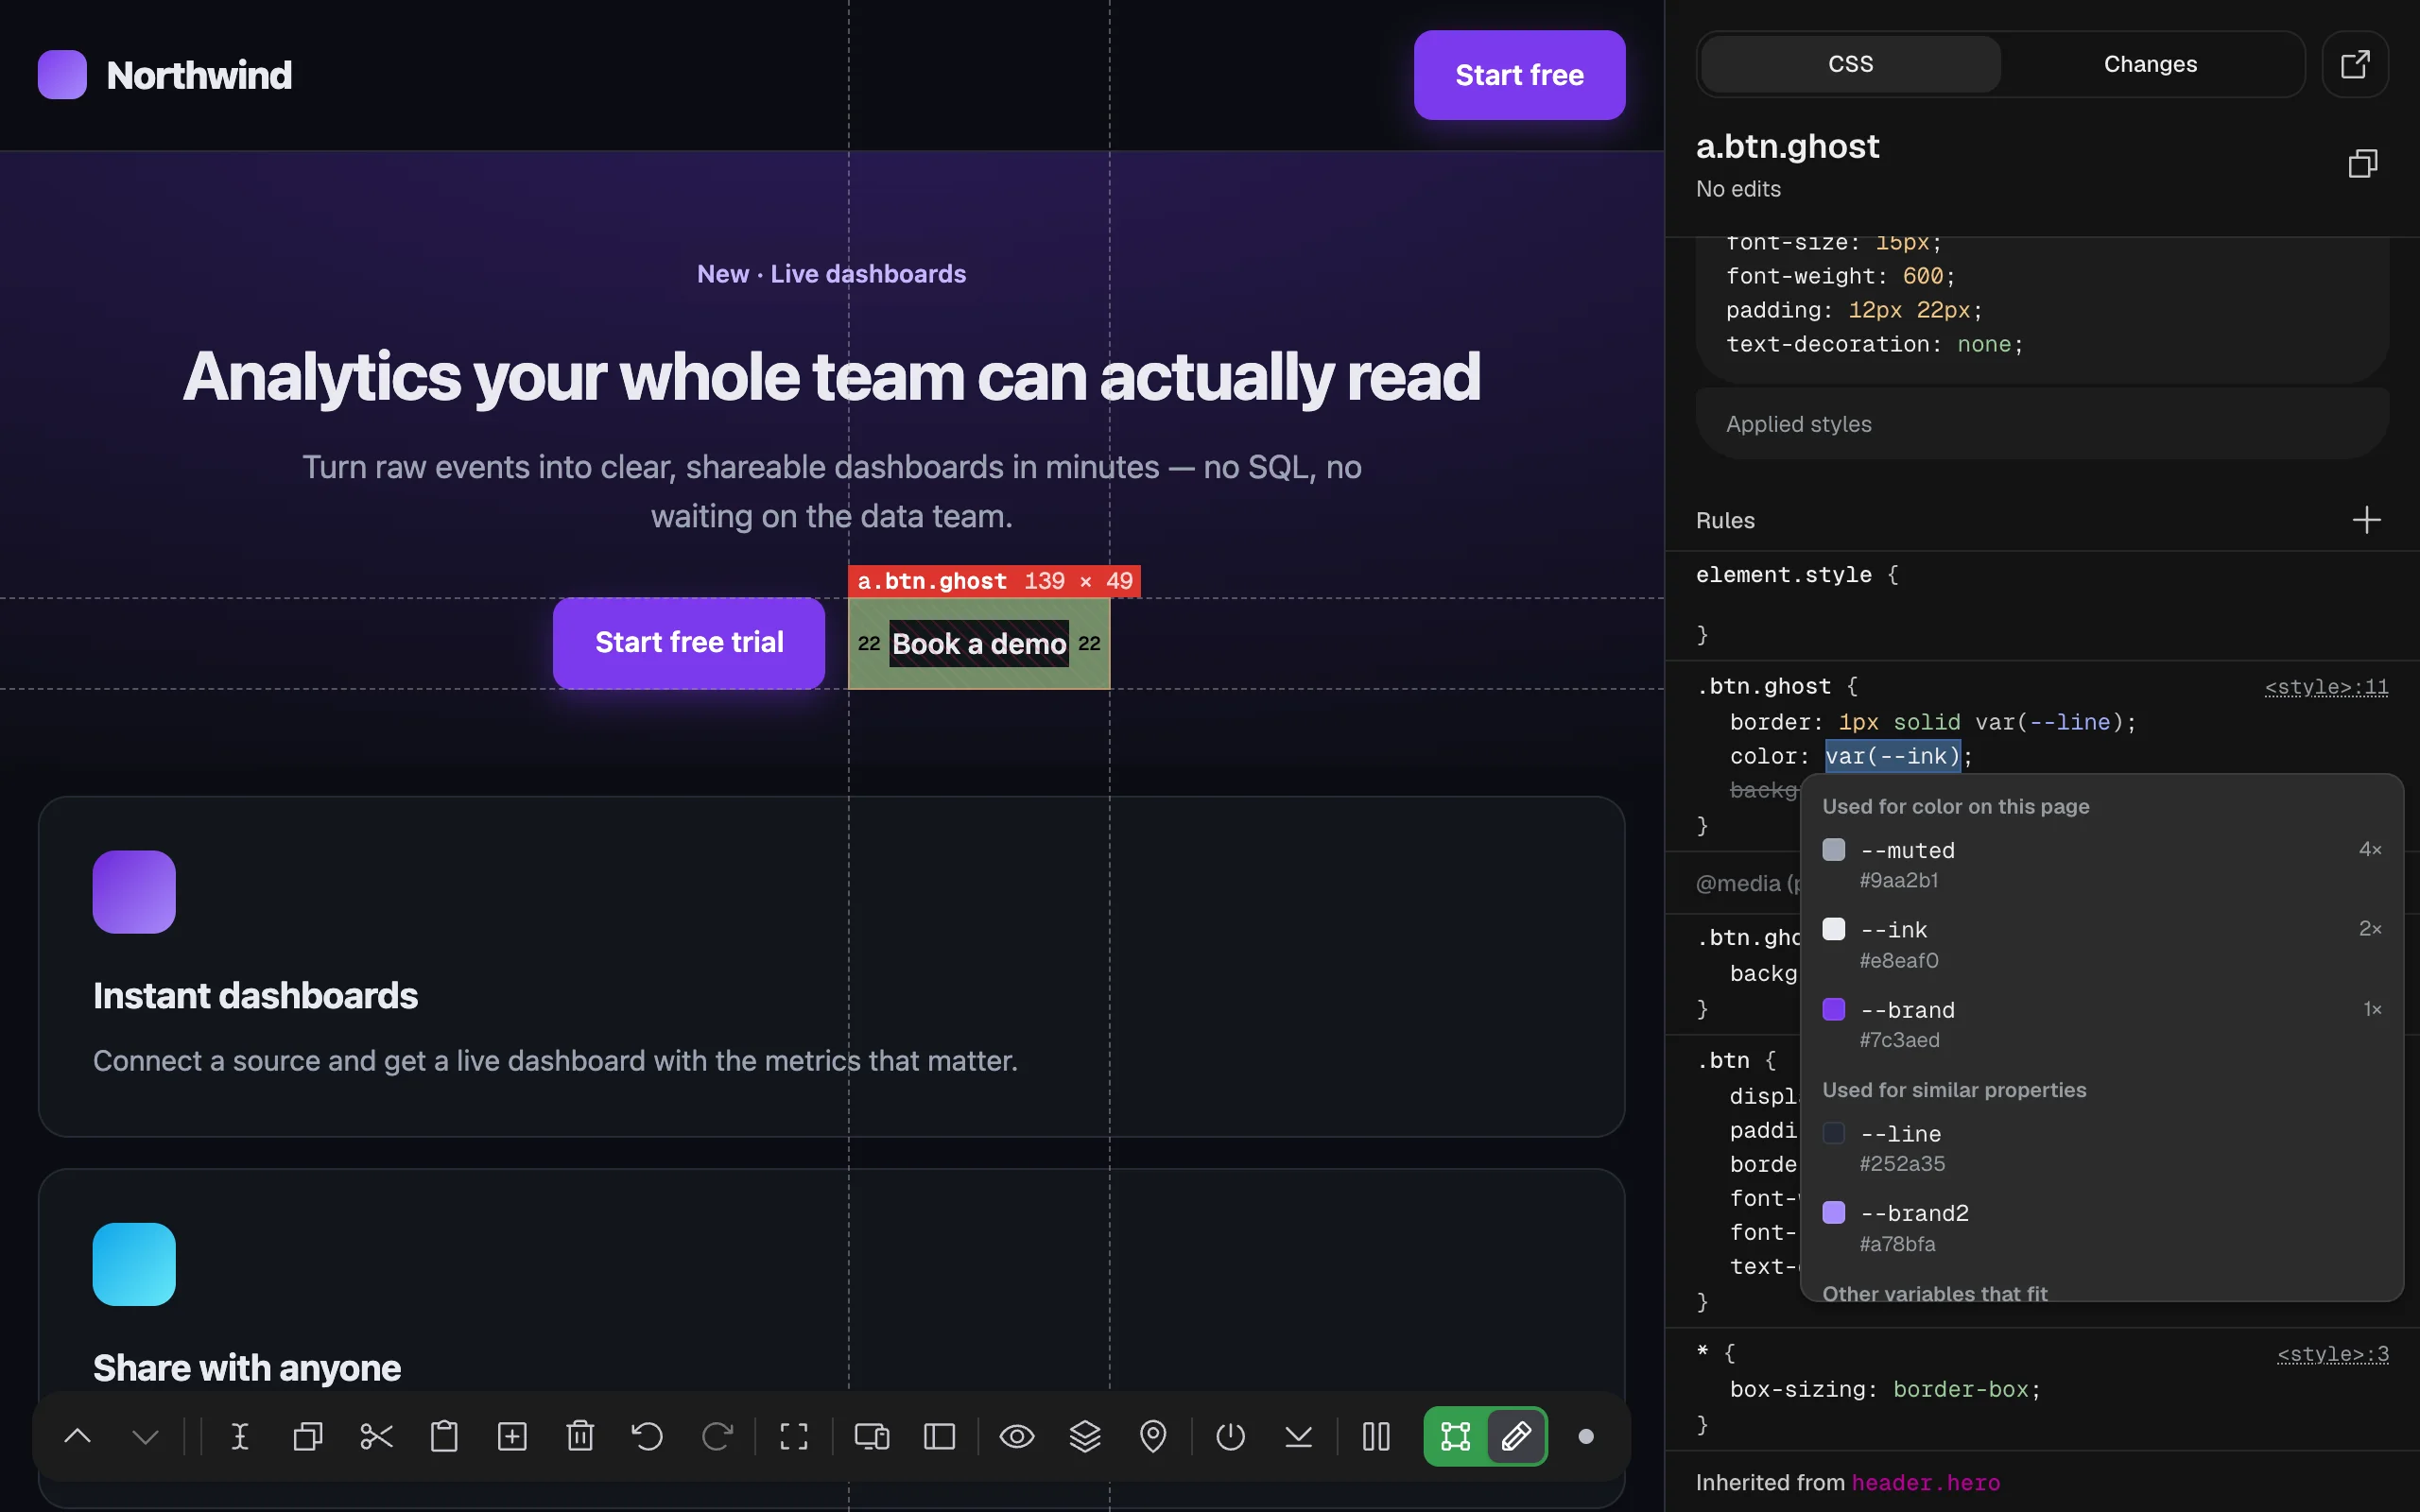Expand the Applied styles section
2420x1512 pixels.
(x=2042, y=424)
